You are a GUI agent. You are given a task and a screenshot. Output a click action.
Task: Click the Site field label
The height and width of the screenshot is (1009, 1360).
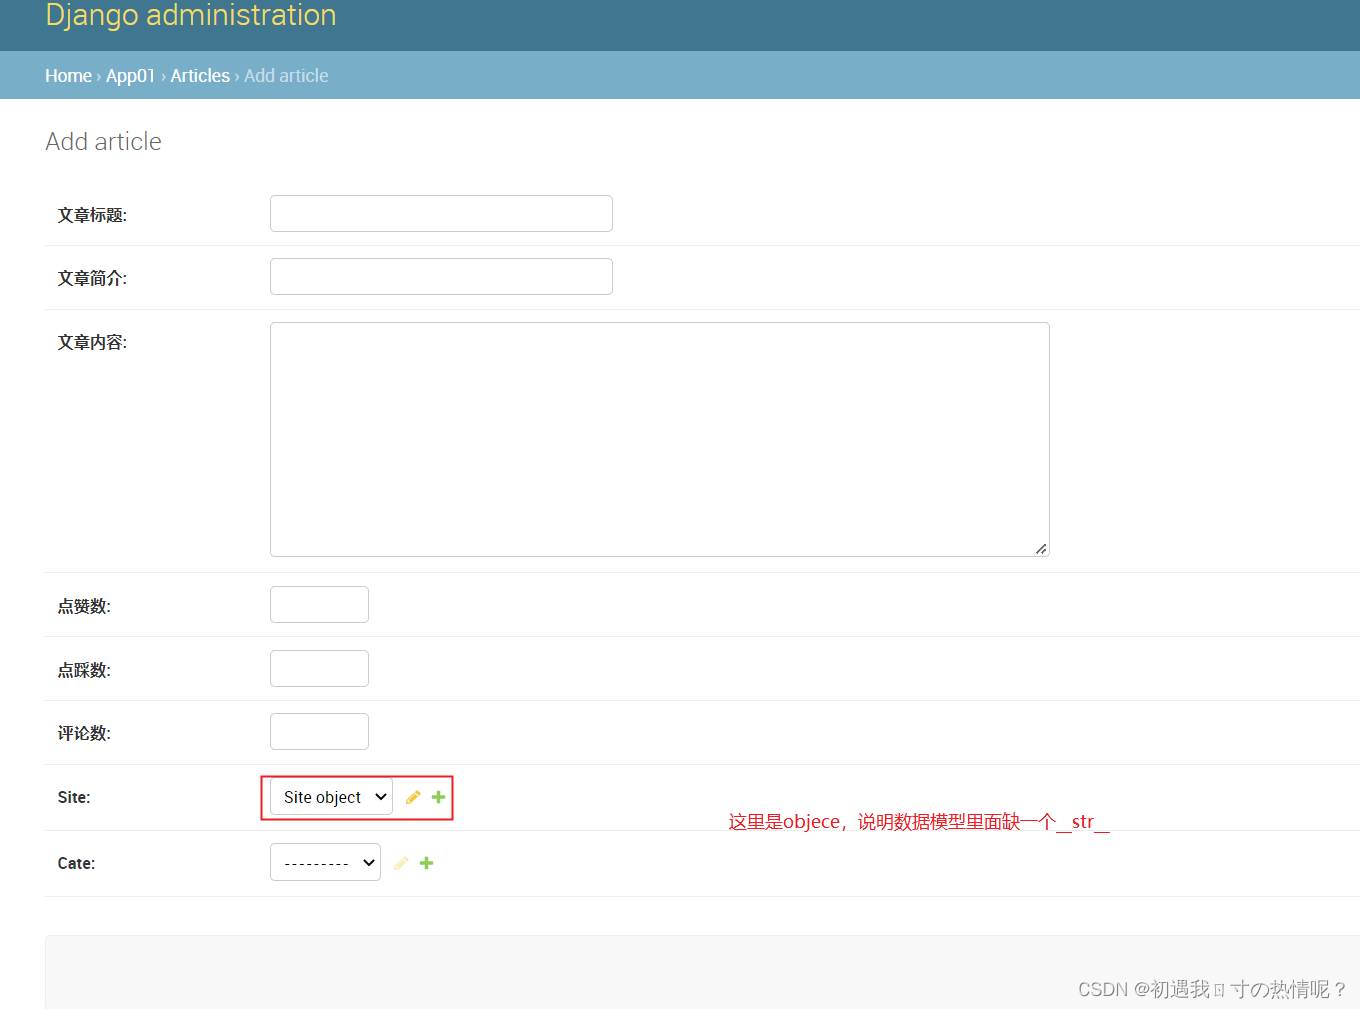pyautogui.click(x=74, y=797)
